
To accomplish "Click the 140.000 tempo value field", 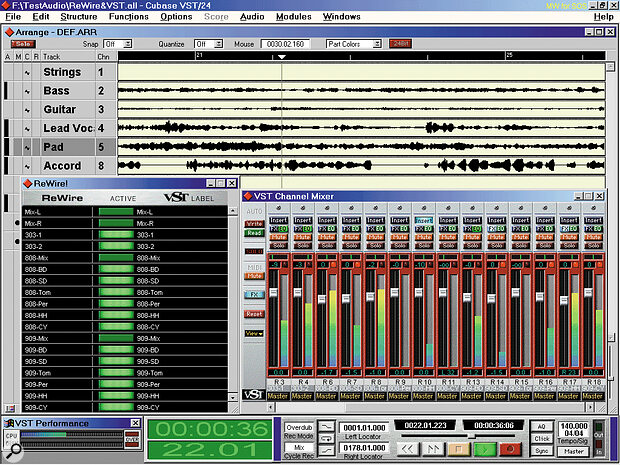I will (x=574, y=426).
